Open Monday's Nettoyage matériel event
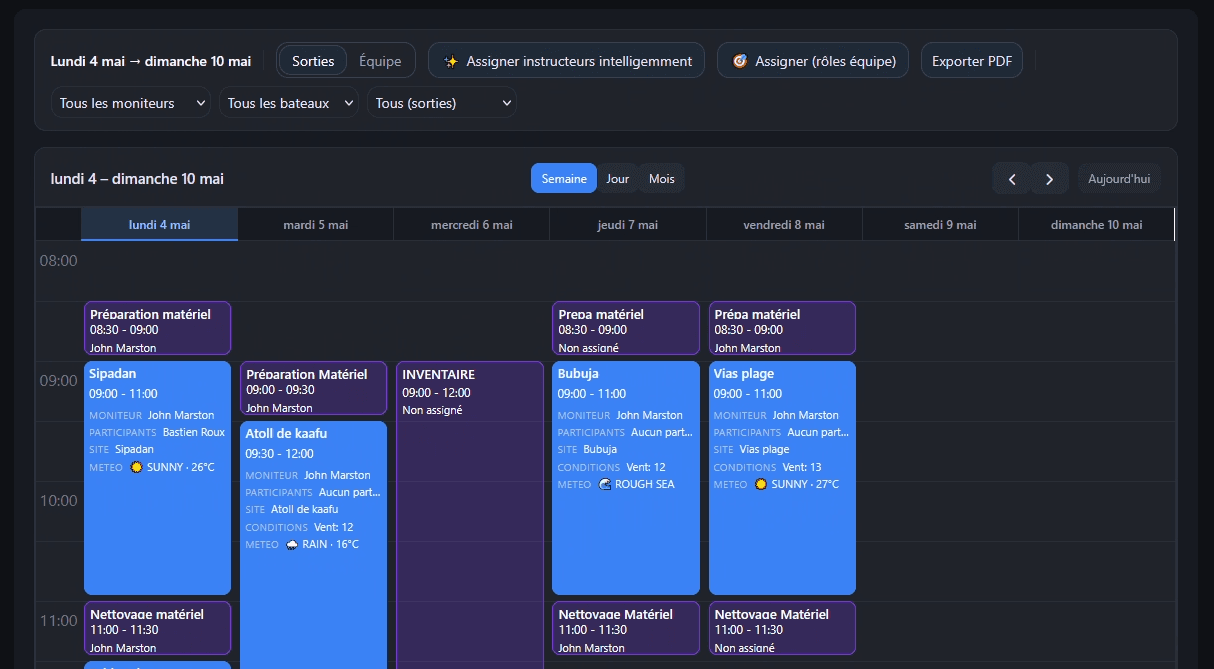The height and width of the screenshot is (669, 1214). tap(158, 628)
